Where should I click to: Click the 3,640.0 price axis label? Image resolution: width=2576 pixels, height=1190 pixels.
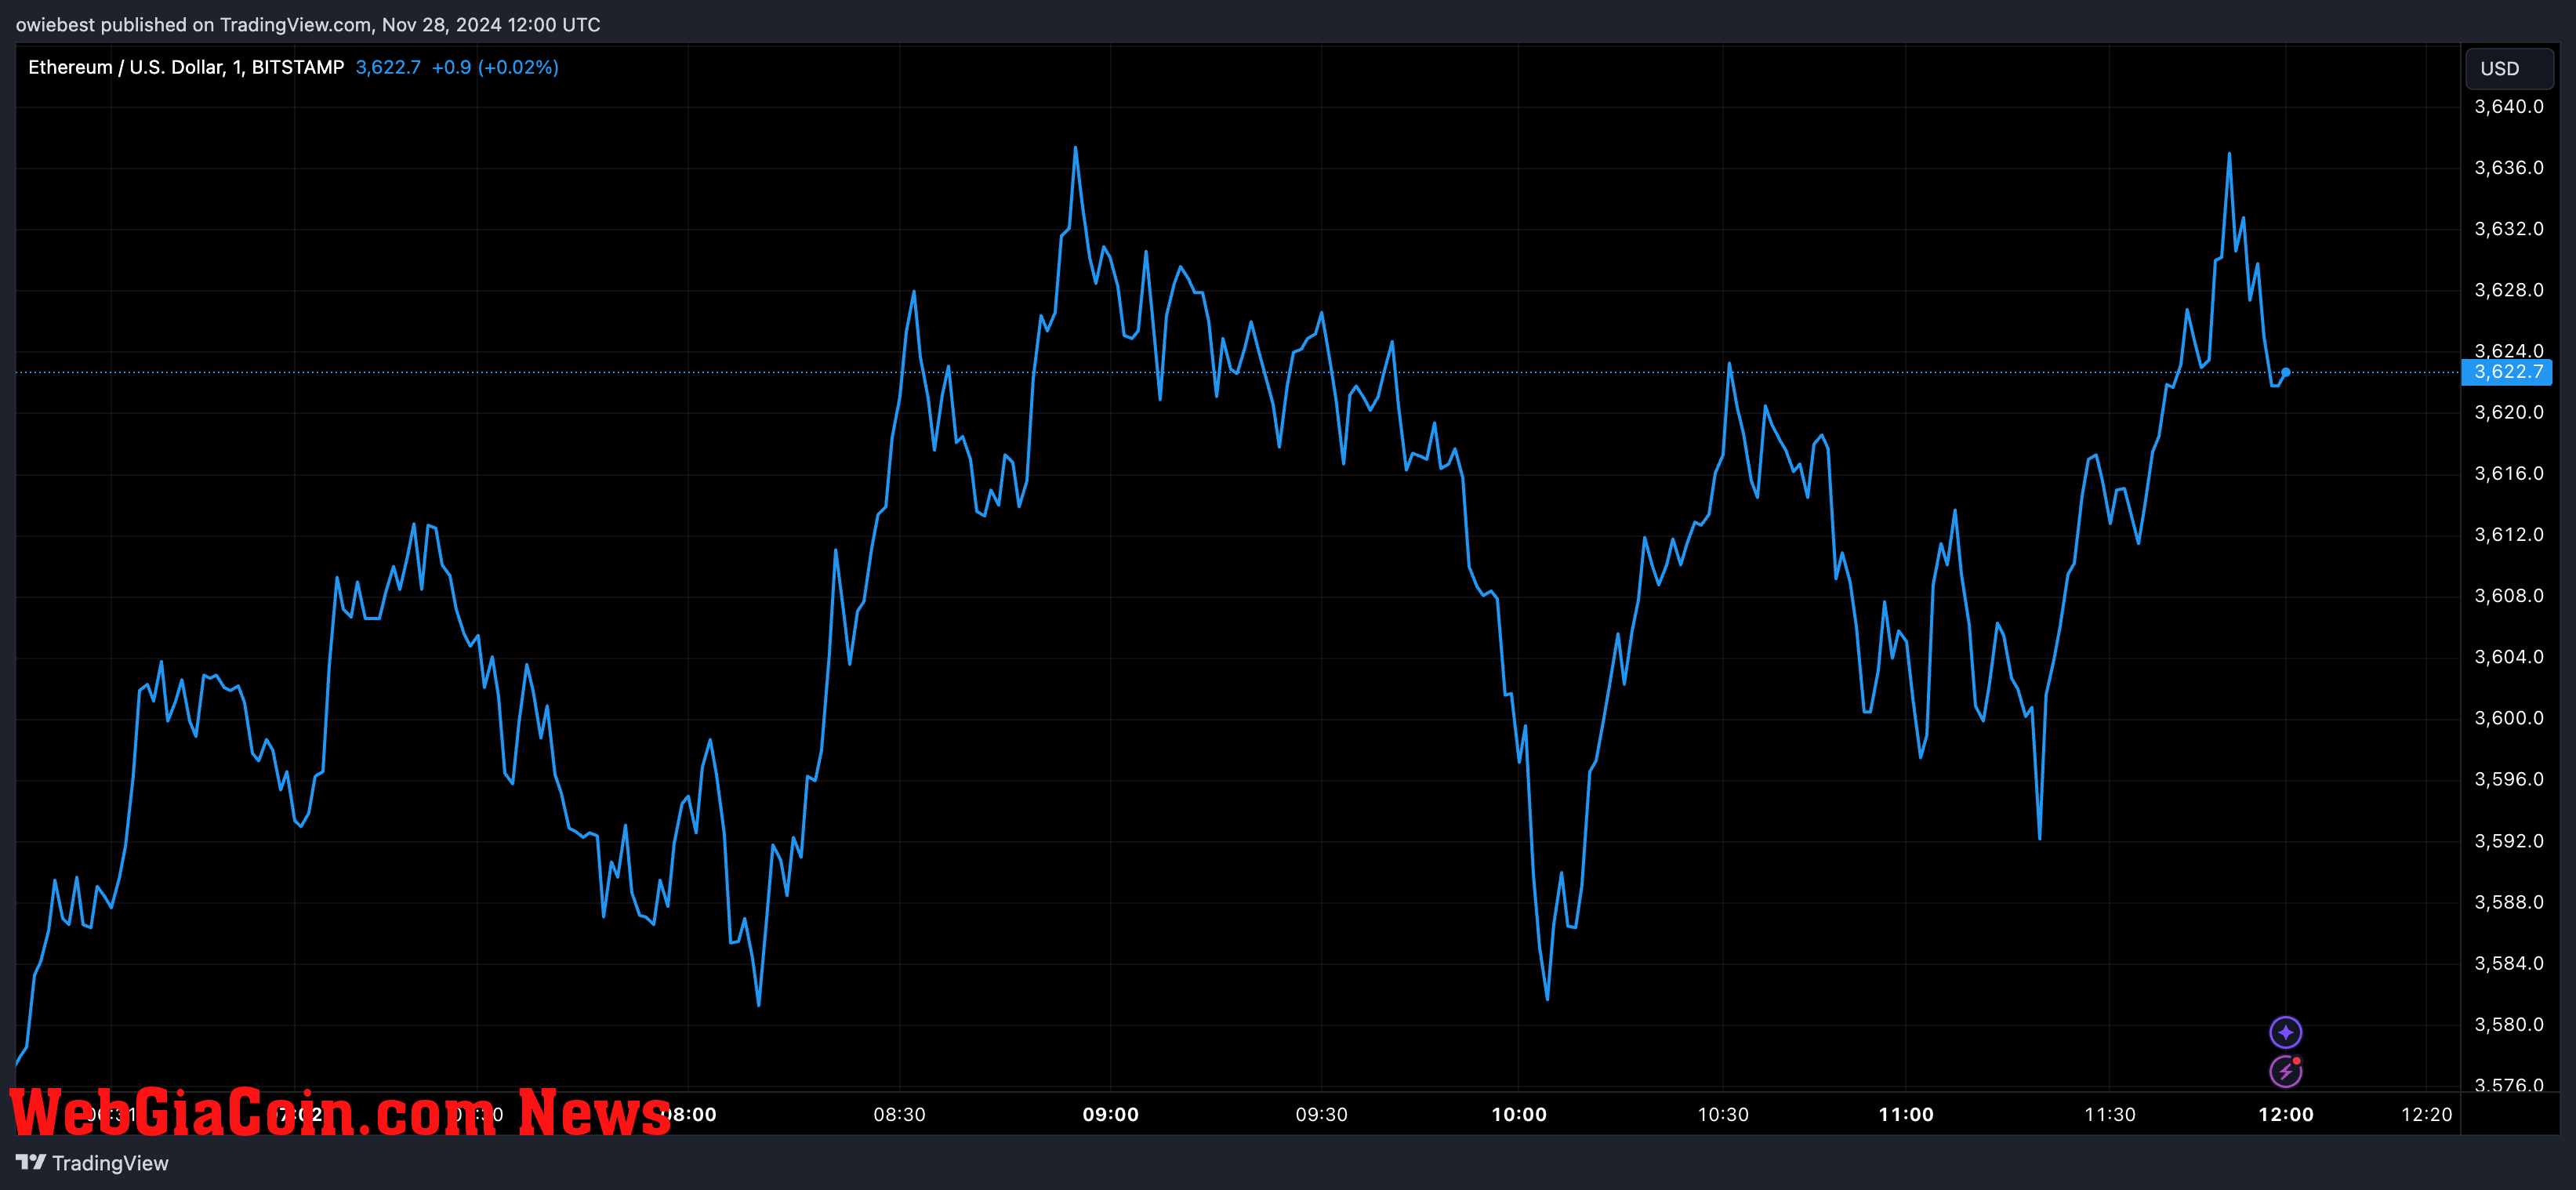pyautogui.click(x=2509, y=107)
